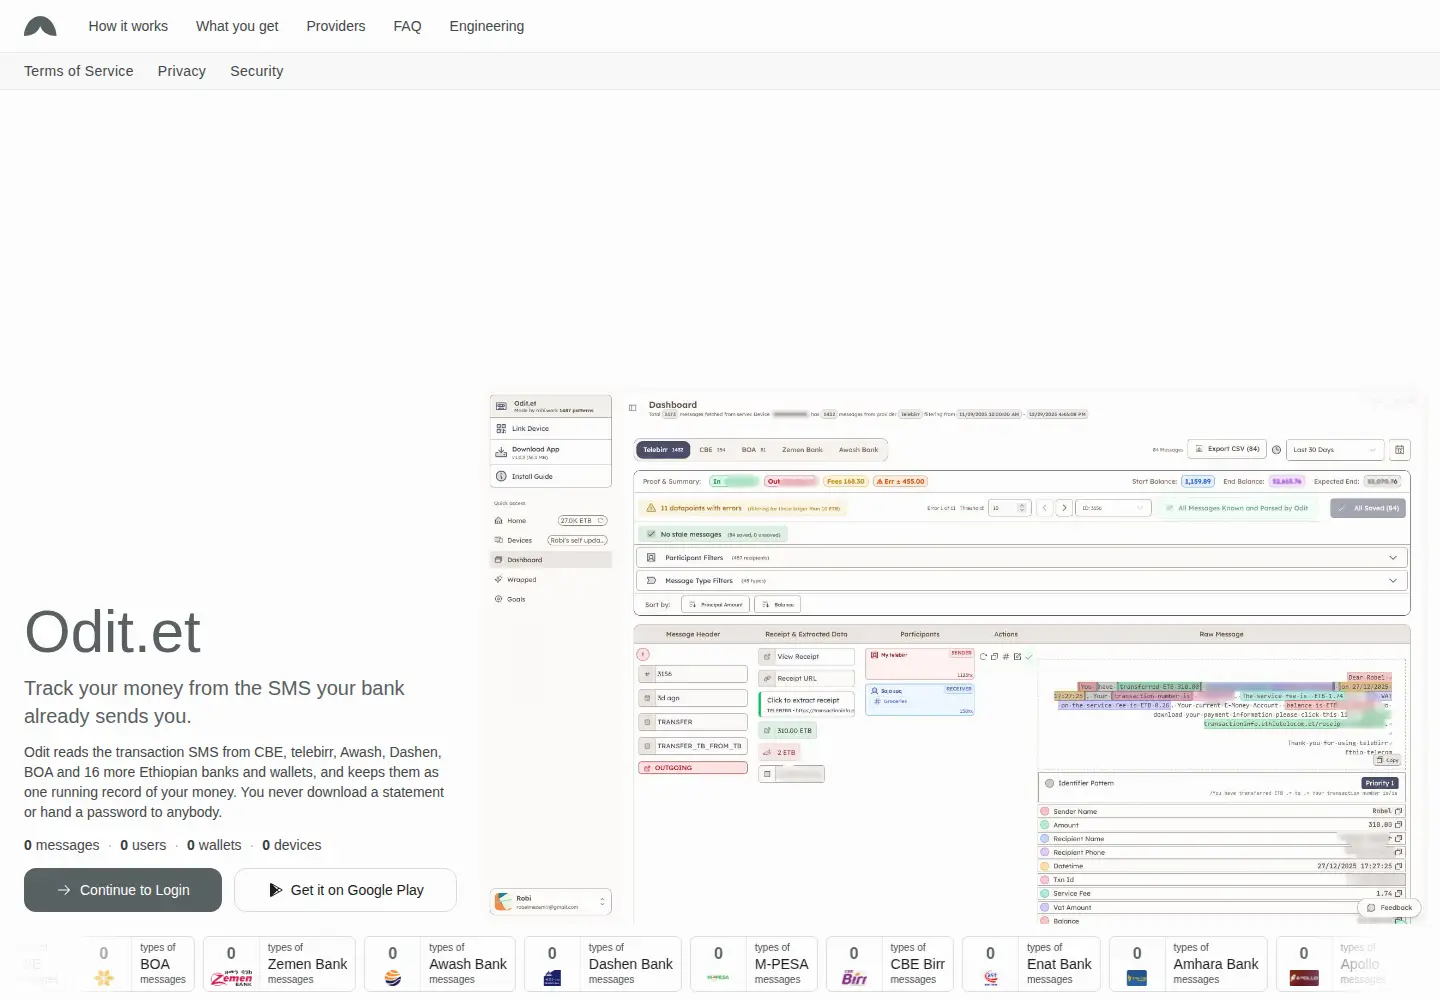The width and height of the screenshot is (1440, 1000).
Task: Open the How it works menu item
Action: [128, 26]
